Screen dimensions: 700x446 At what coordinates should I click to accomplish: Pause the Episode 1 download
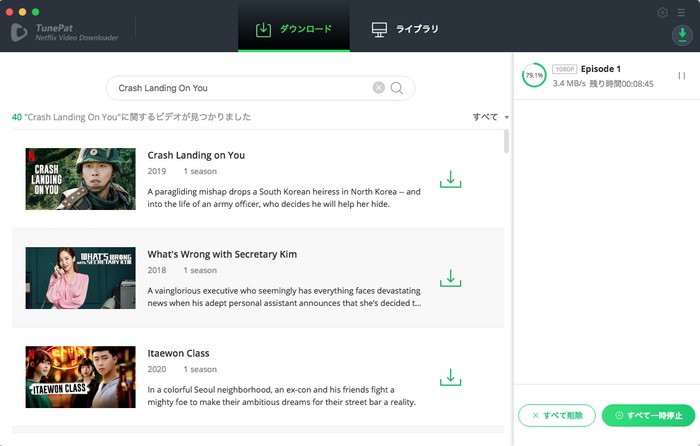coord(682,76)
